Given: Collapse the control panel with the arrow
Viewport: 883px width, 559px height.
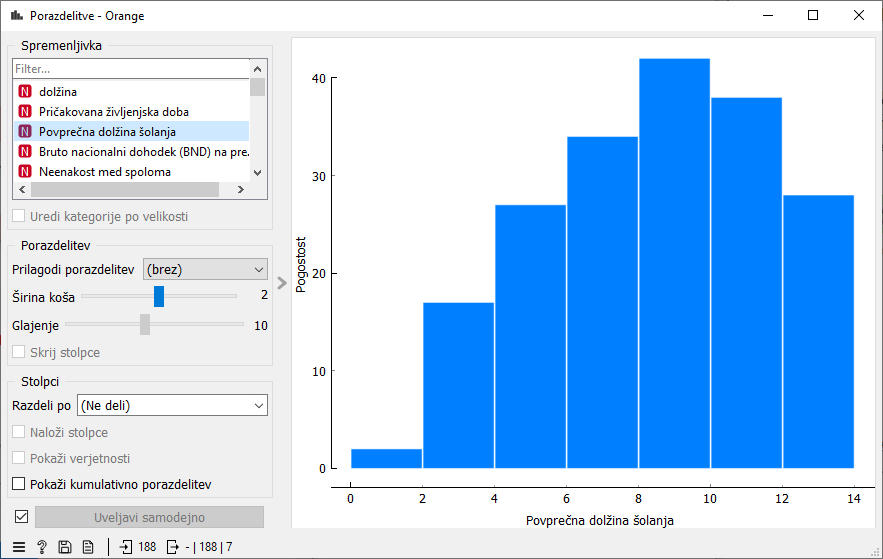Looking at the screenshot, I should 282,283.
